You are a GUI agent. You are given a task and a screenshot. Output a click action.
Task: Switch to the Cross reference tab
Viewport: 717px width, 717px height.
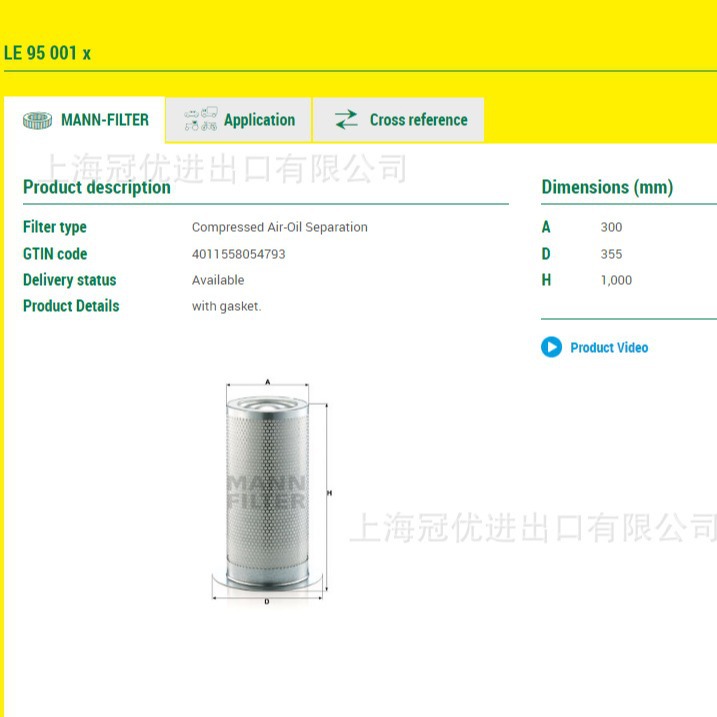point(398,120)
